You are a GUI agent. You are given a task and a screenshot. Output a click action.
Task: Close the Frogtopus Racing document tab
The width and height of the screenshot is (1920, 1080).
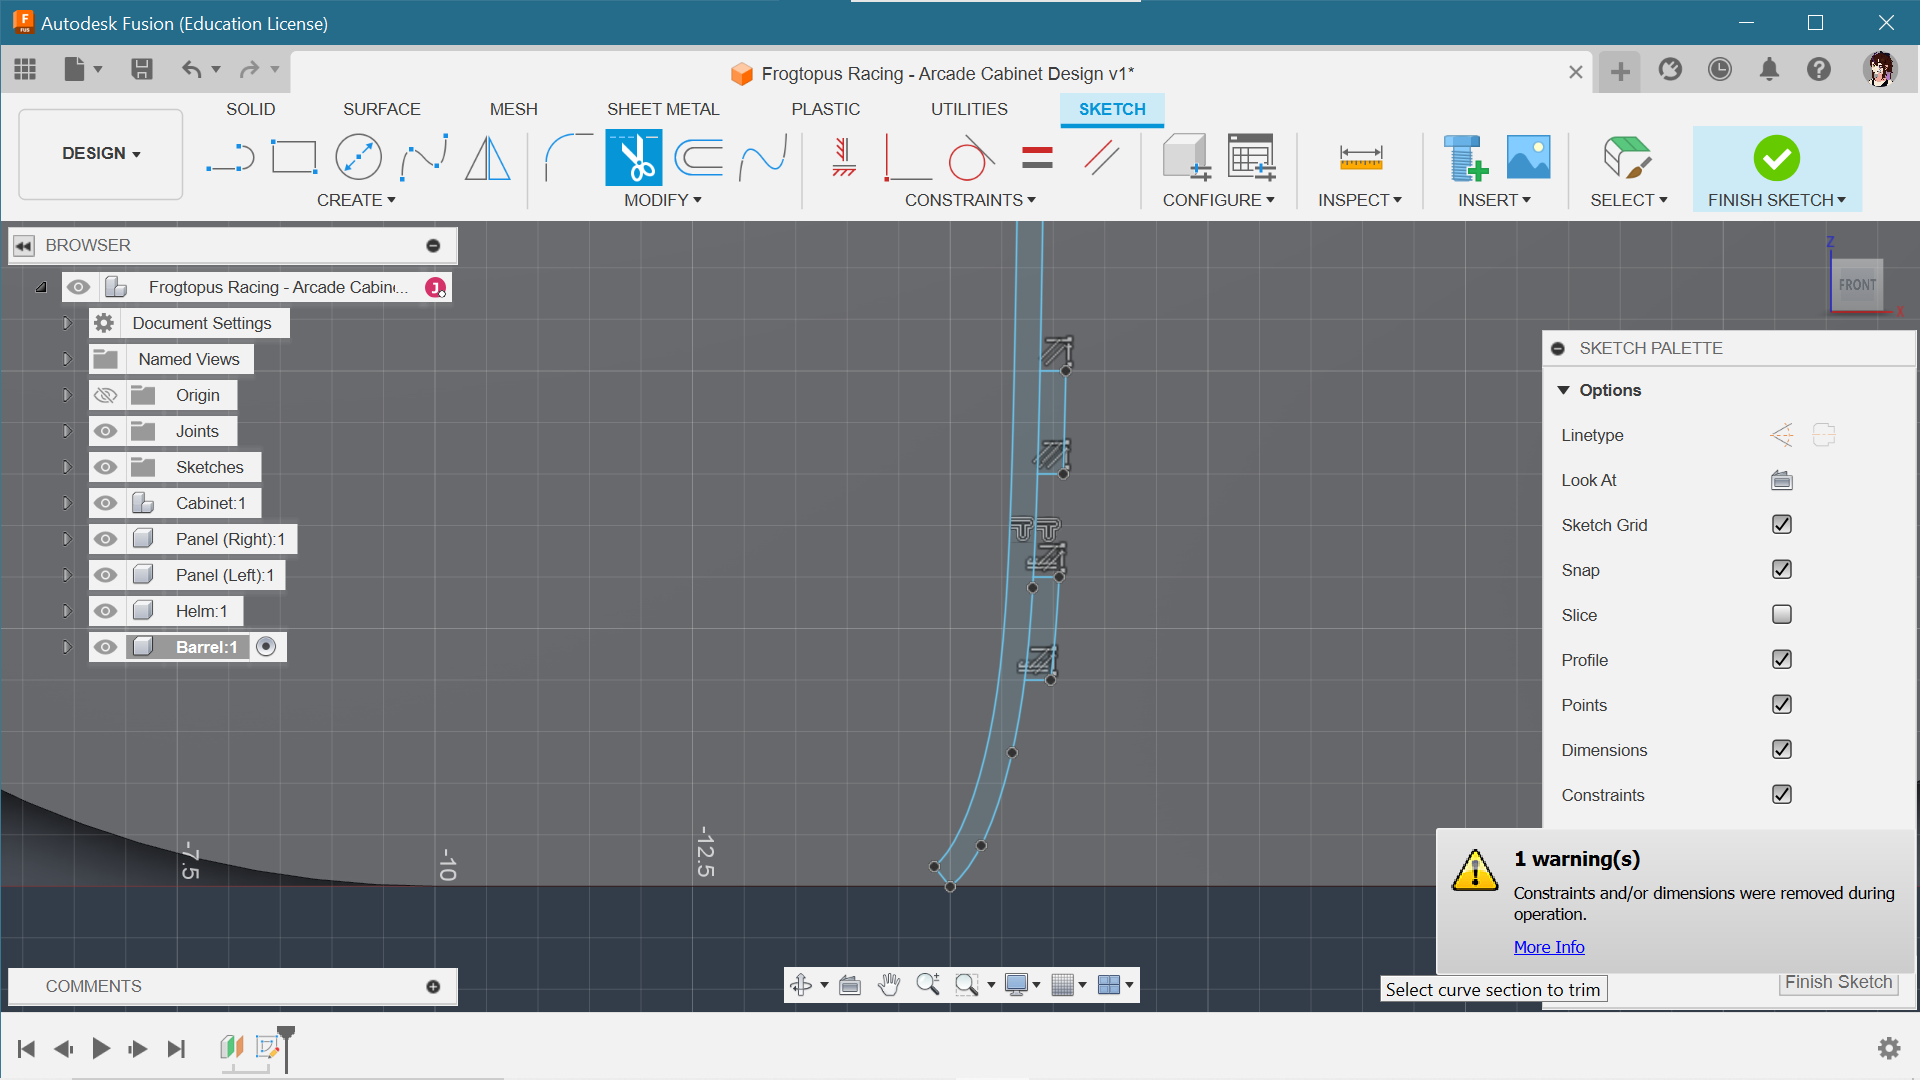(1575, 72)
